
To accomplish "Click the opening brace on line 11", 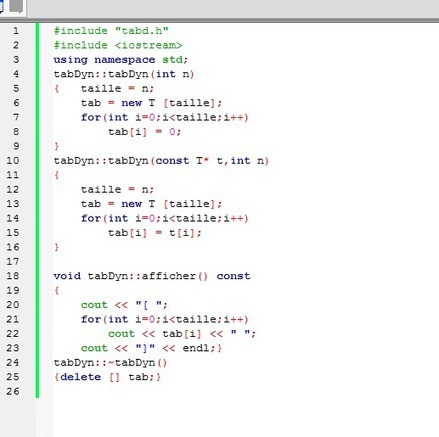I will [x=57, y=175].
